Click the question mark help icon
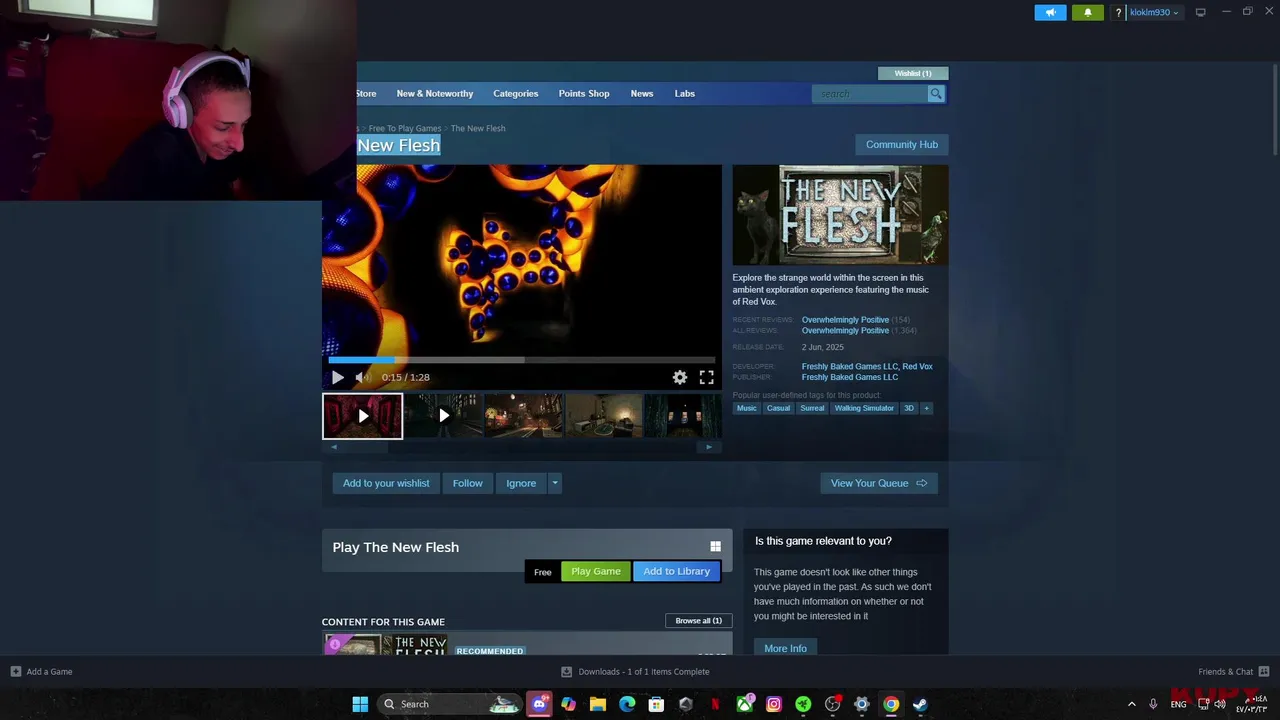This screenshot has height=720, width=1280. (x=1118, y=13)
